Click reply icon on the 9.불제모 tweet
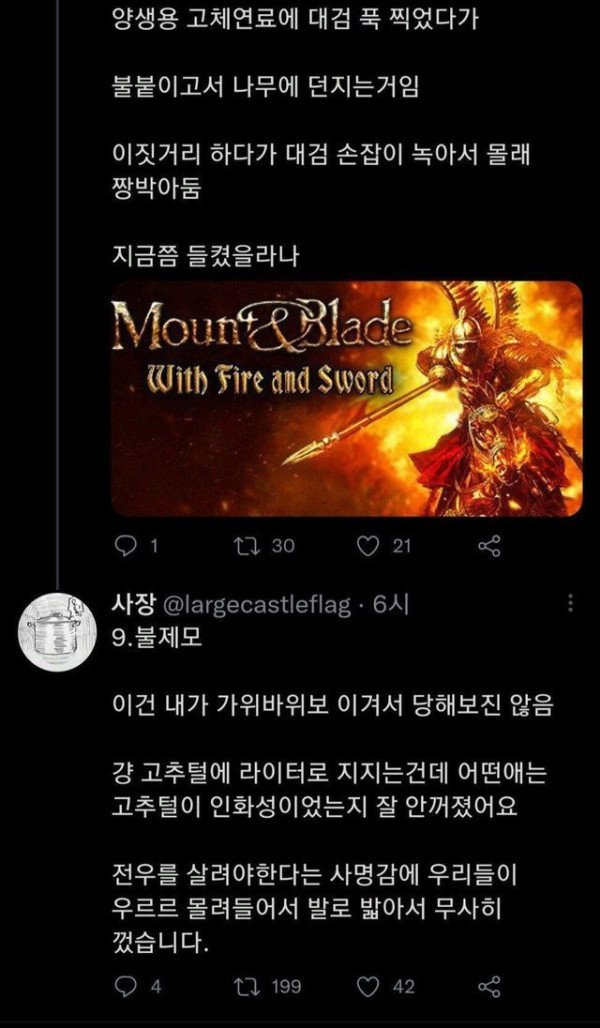The width and height of the screenshot is (600, 1028). (125, 985)
